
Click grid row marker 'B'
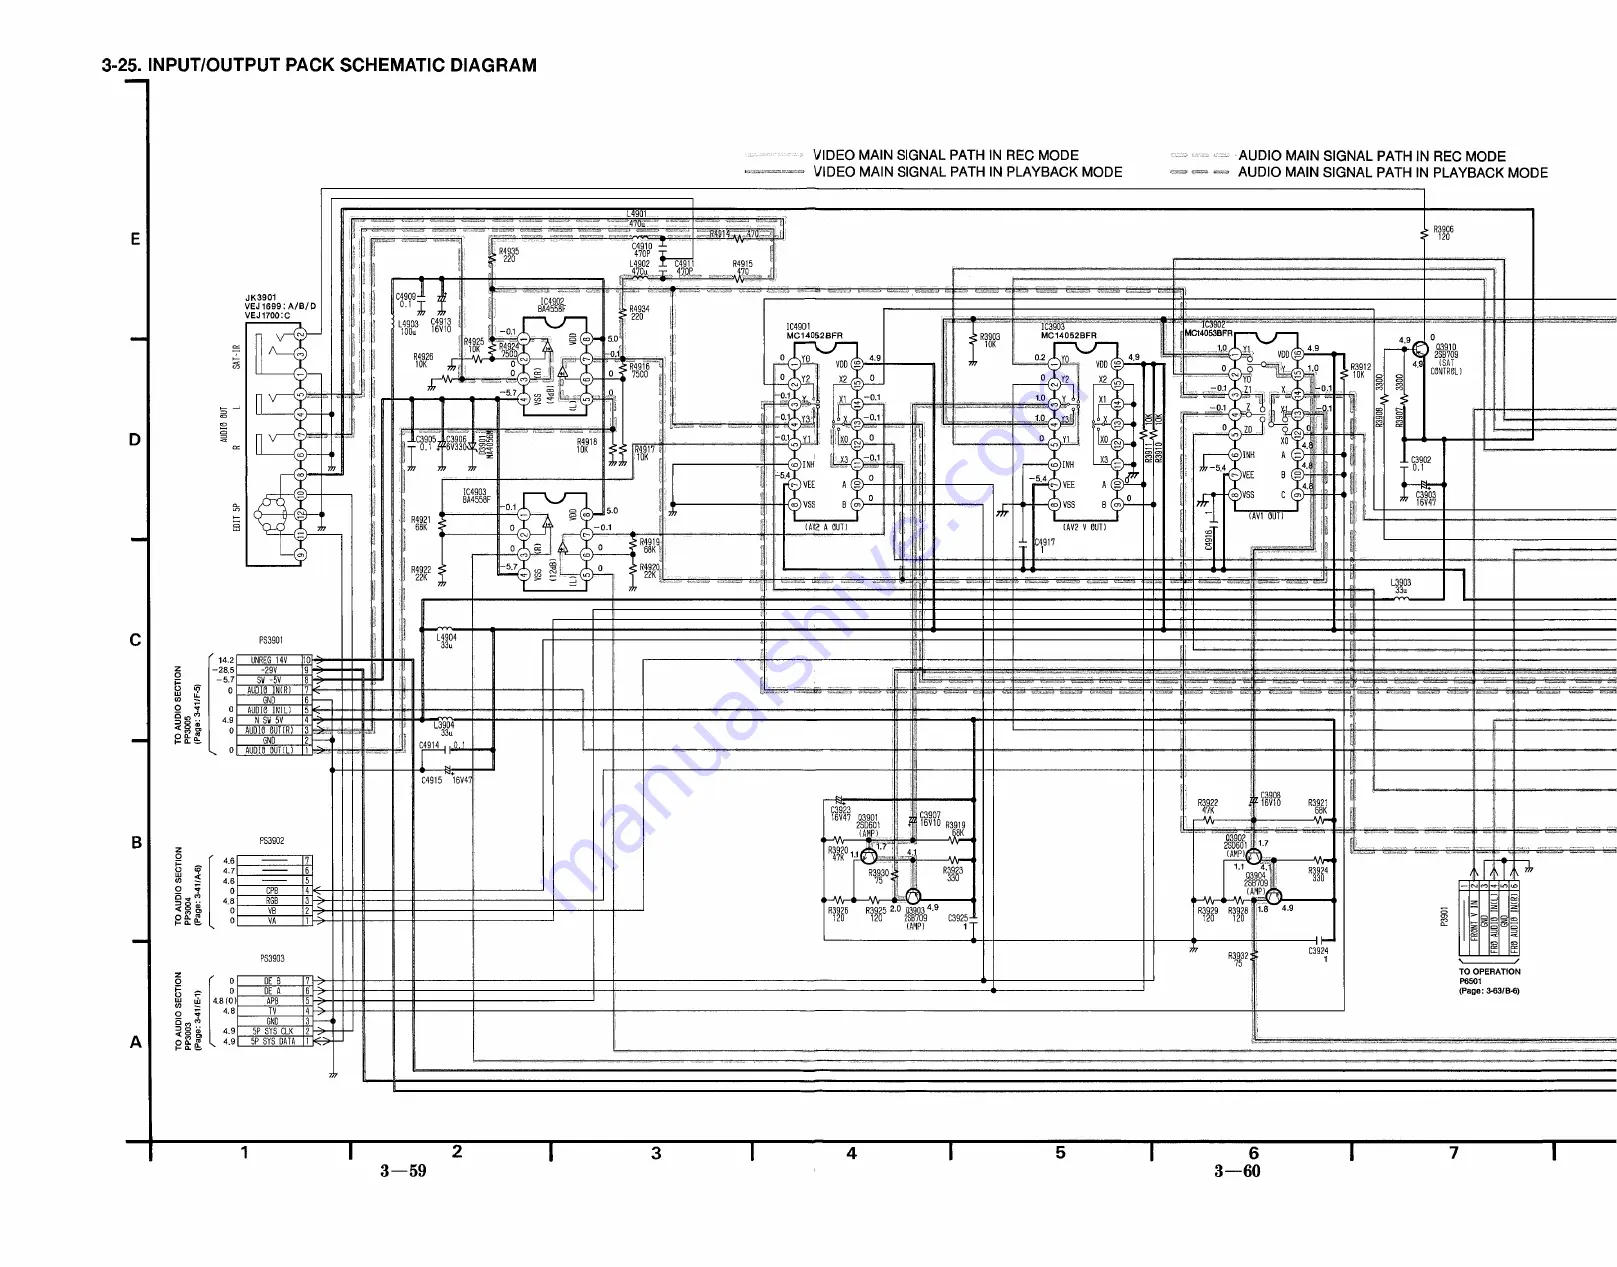136,843
